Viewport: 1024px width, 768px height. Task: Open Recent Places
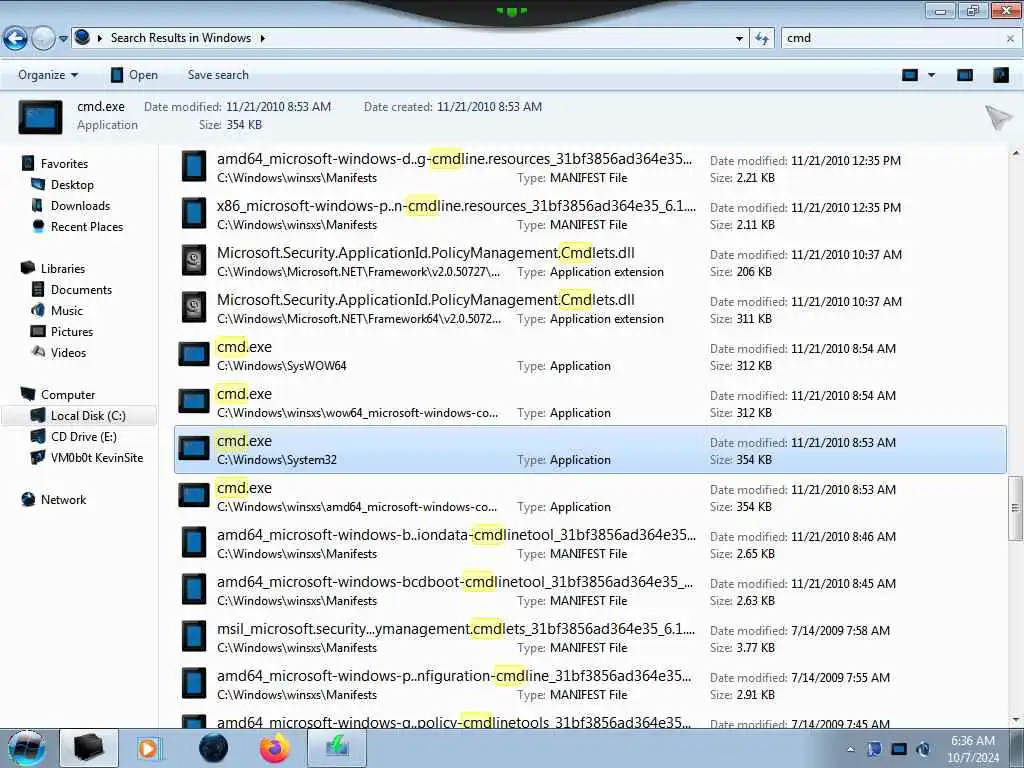(x=87, y=227)
